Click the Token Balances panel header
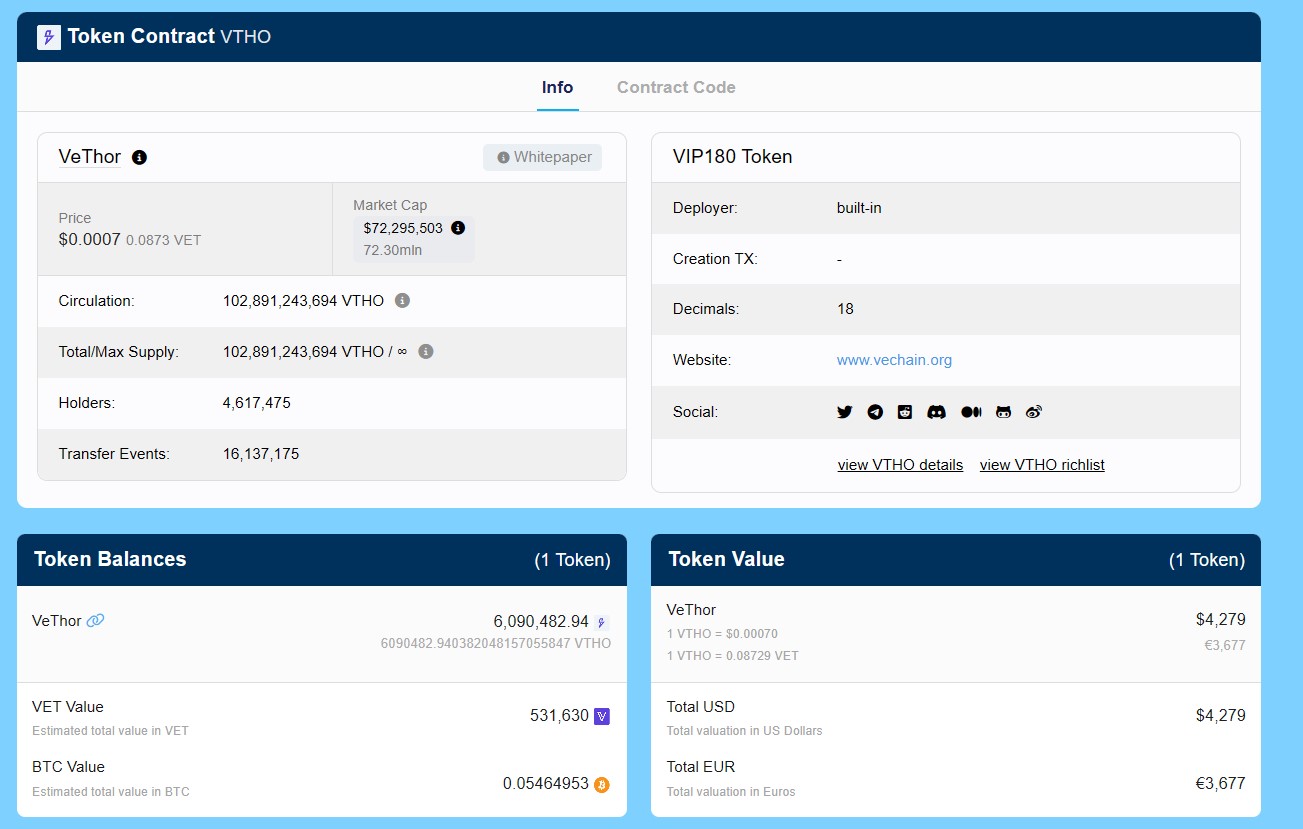This screenshot has width=1303, height=829. pos(322,559)
